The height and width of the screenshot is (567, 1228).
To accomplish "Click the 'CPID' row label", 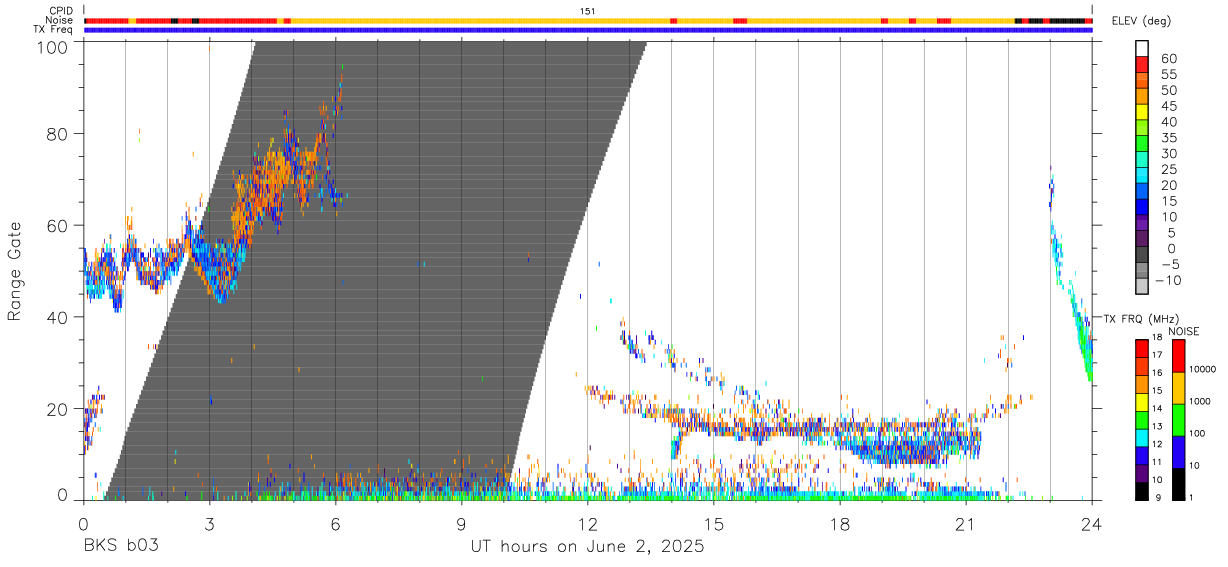I will (61, 11).
